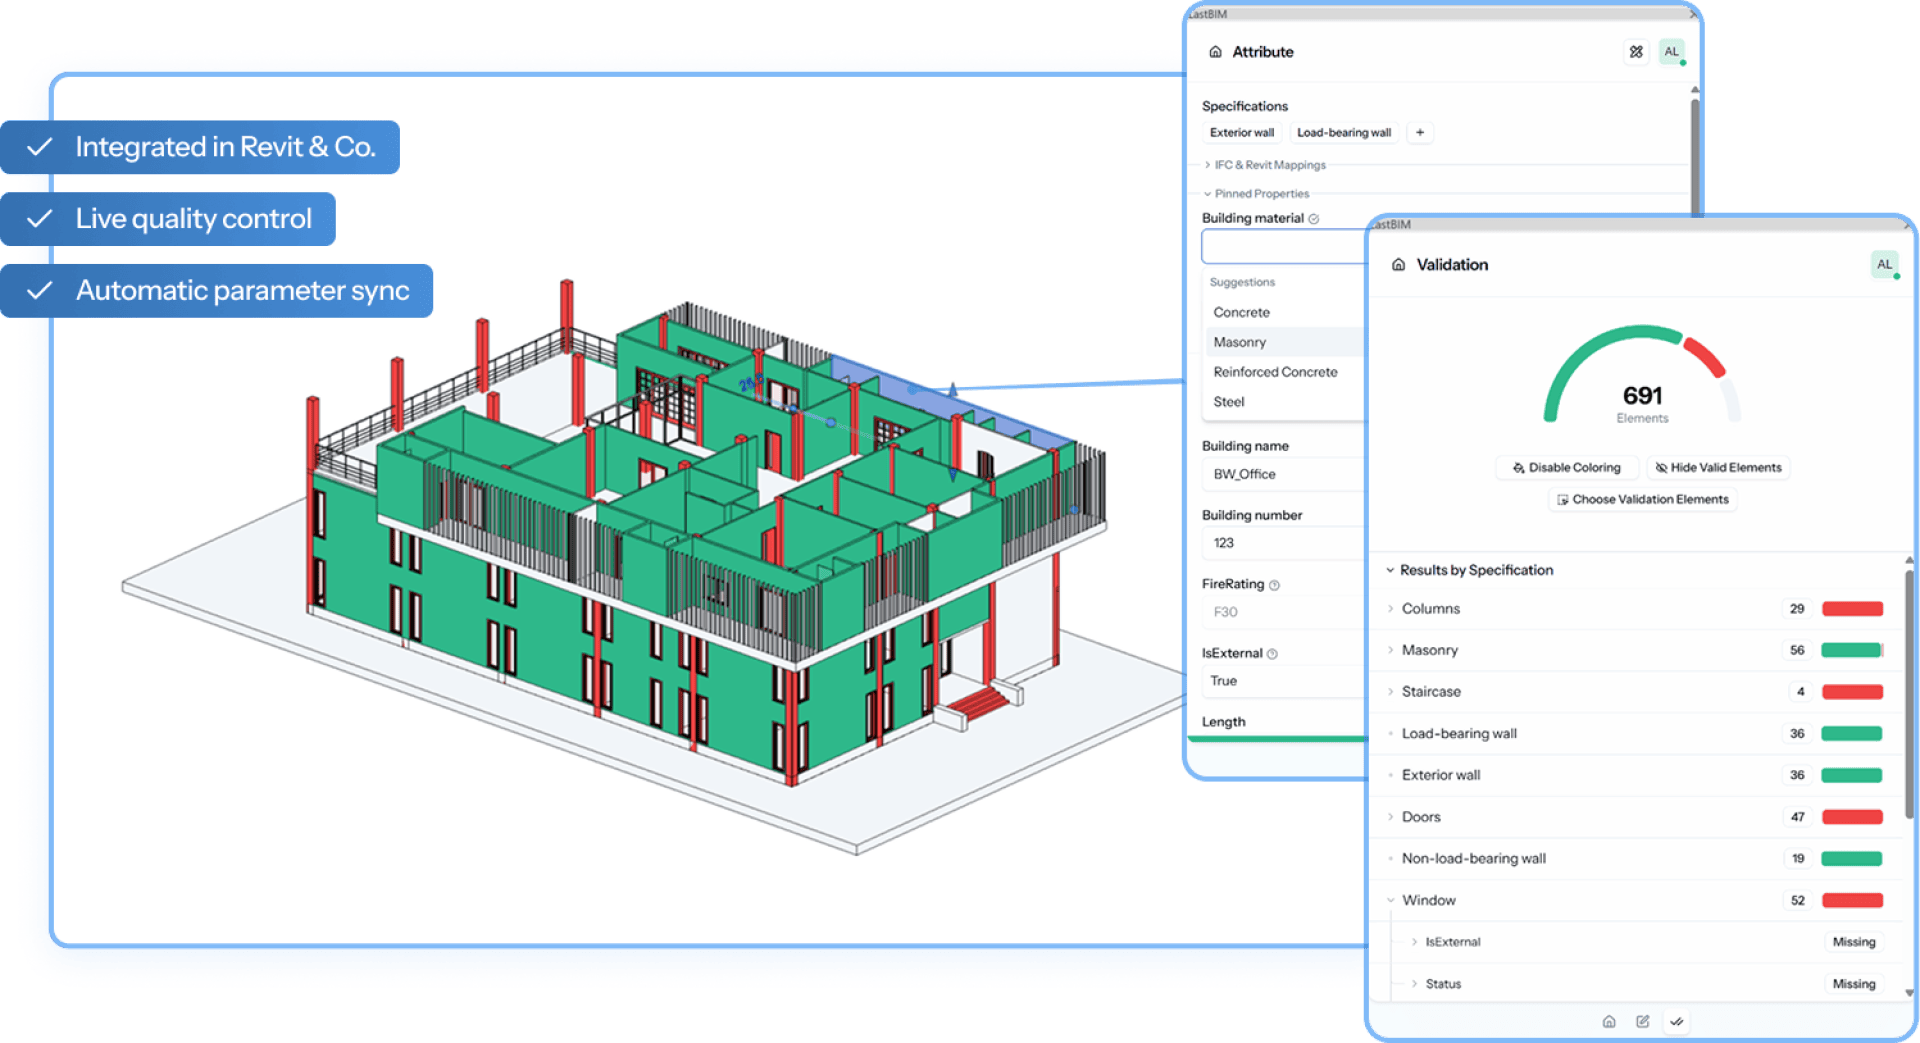Viewport: 1920px width, 1043px height.
Task: Click the eye icon on the Hide Valid Elements button
Action: tap(1661, 467)
